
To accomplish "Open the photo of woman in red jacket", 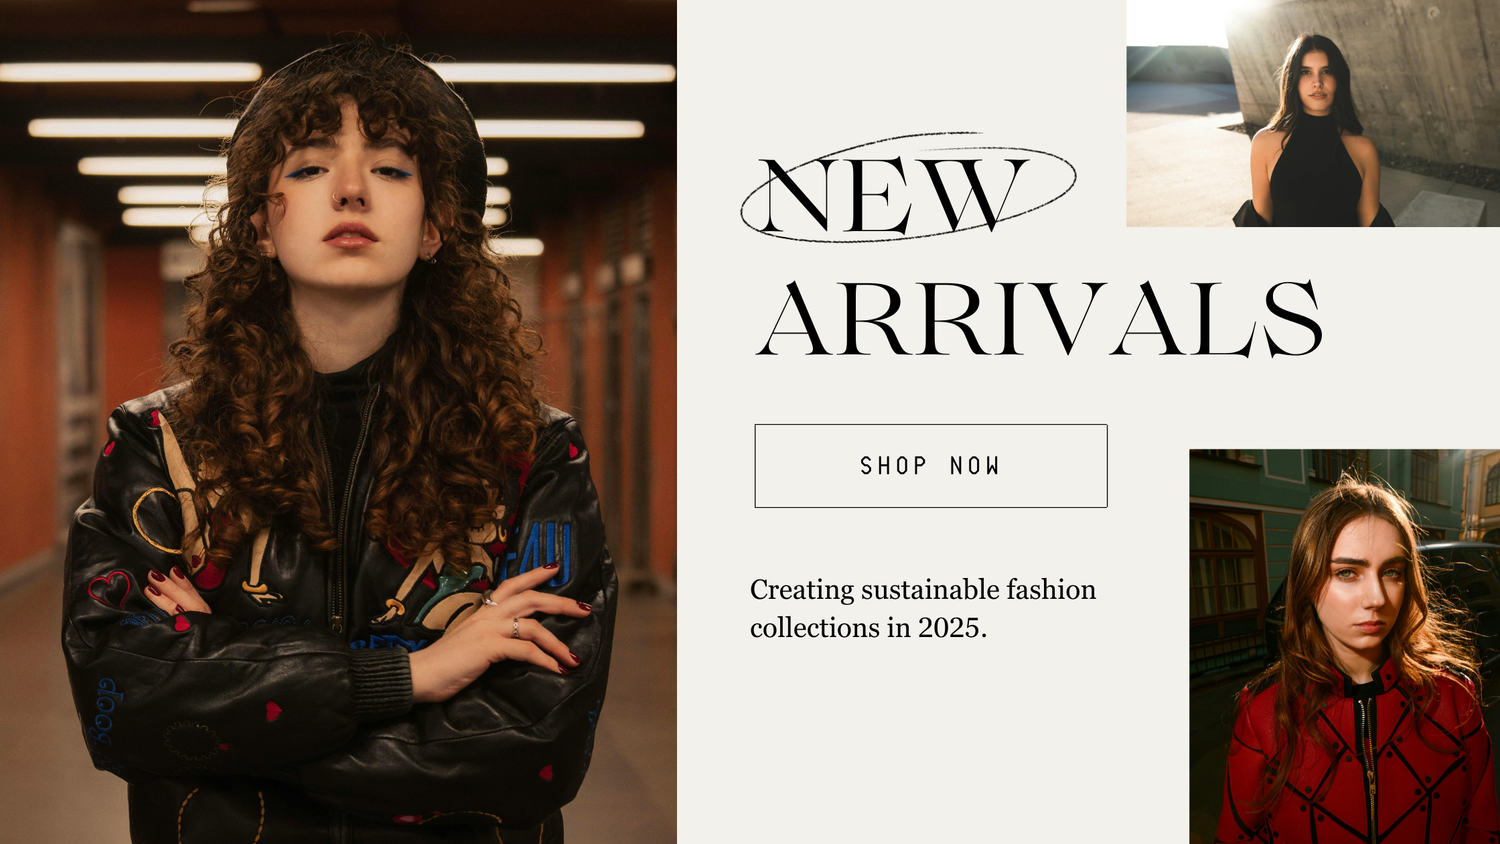I will 1344,646.
